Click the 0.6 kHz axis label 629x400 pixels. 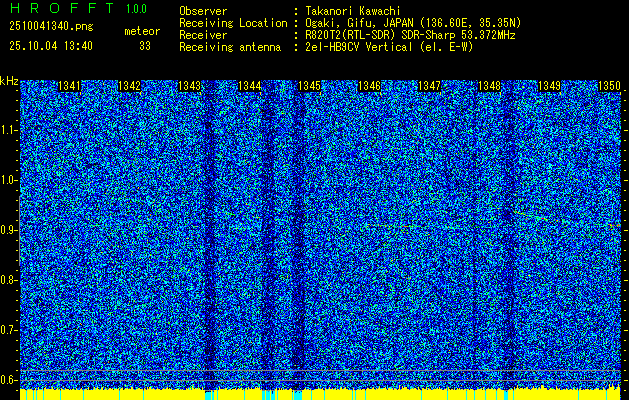point(7,380)
